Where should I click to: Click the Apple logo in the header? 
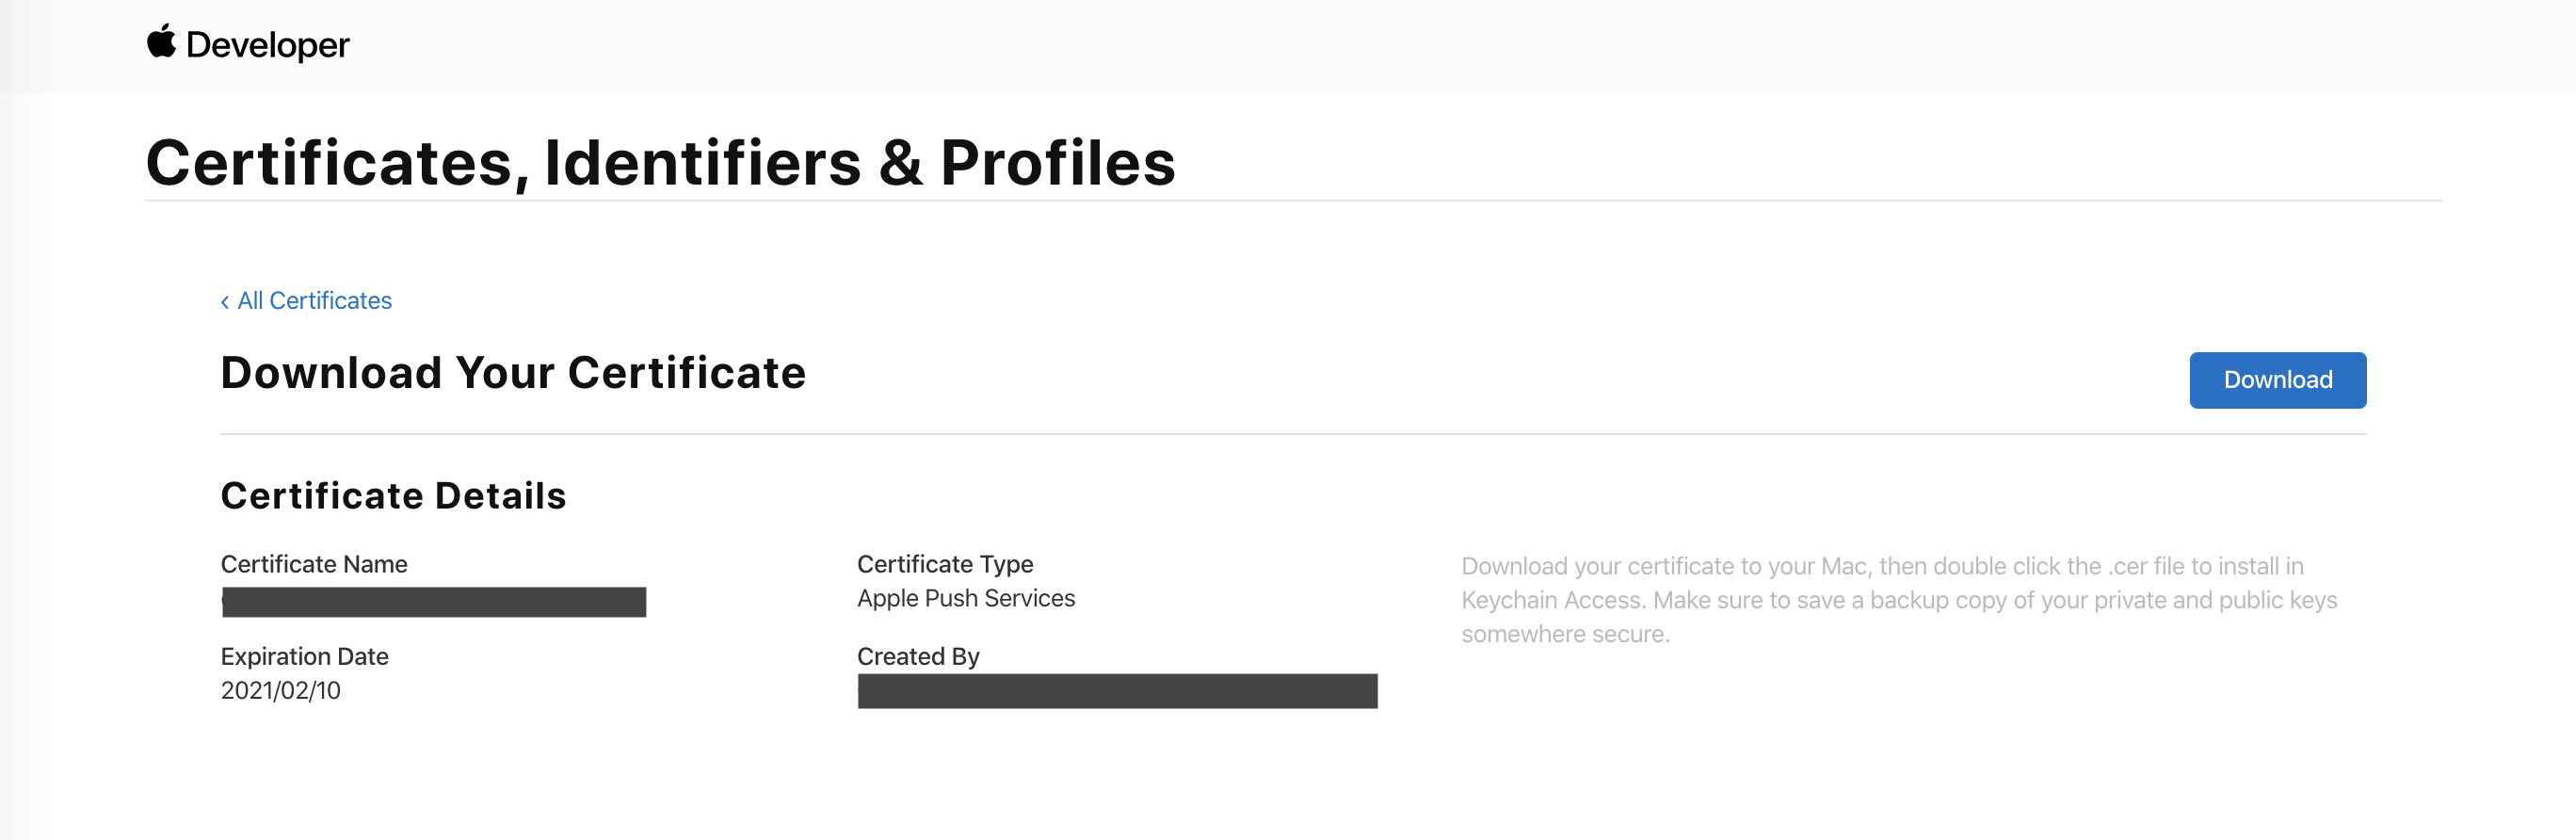tap(163, 42)
